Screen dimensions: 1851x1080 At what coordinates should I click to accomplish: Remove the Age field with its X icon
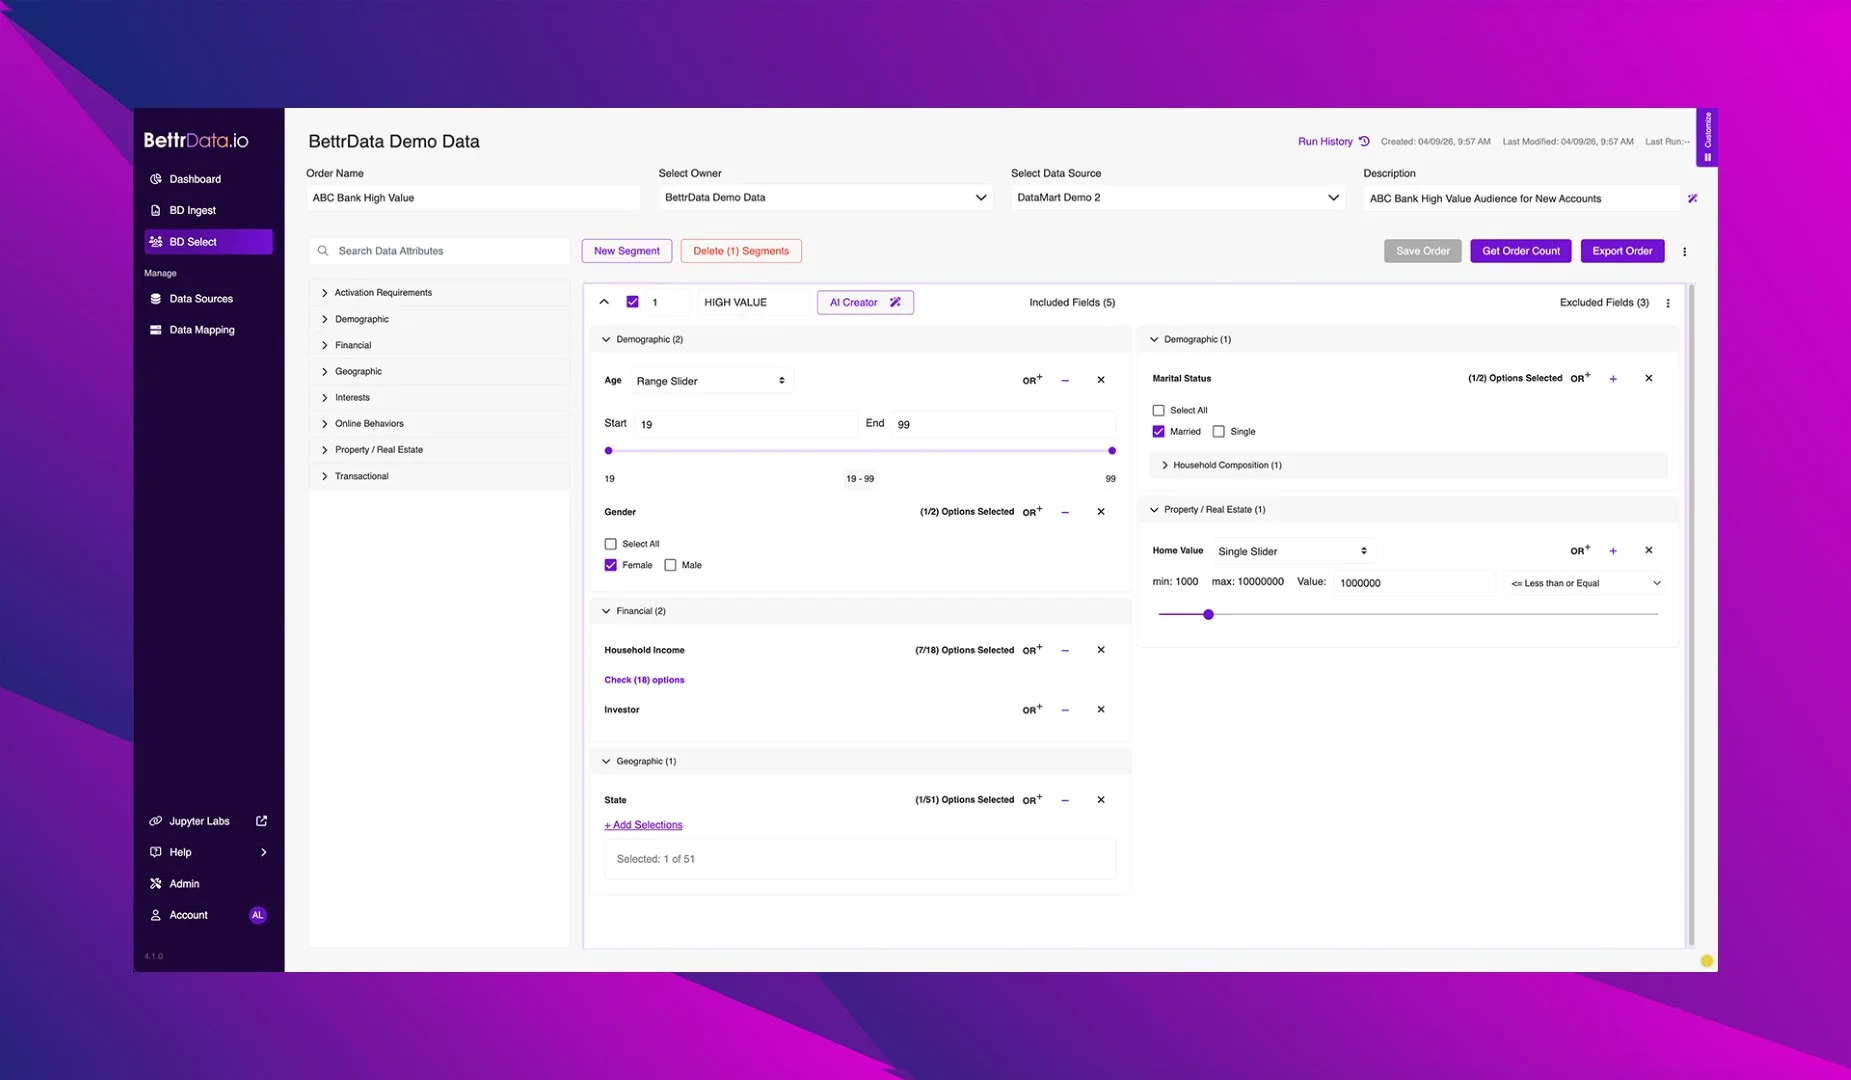pos(1100,380)
